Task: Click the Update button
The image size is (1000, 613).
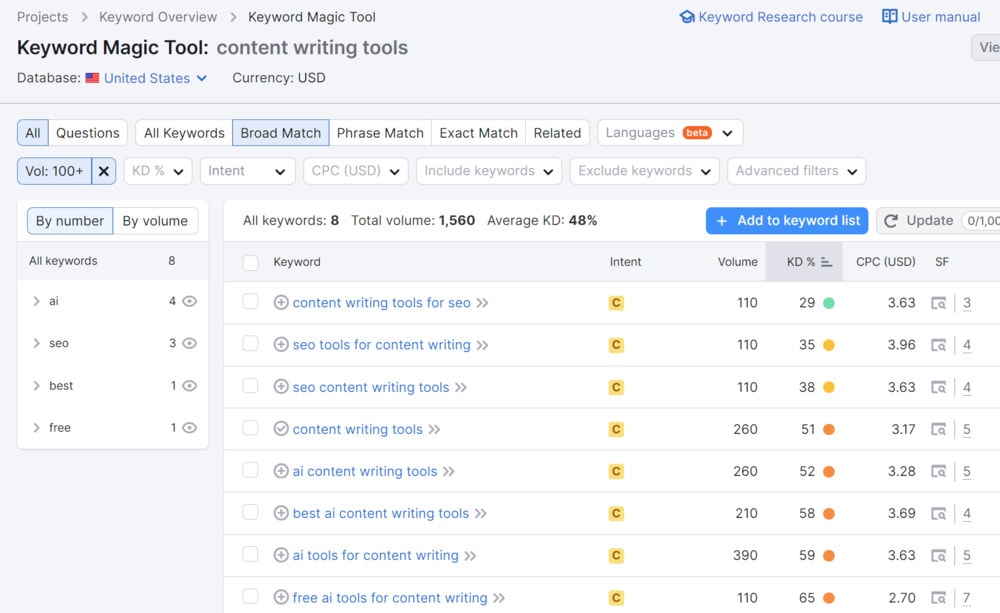Action: point(918,221)
